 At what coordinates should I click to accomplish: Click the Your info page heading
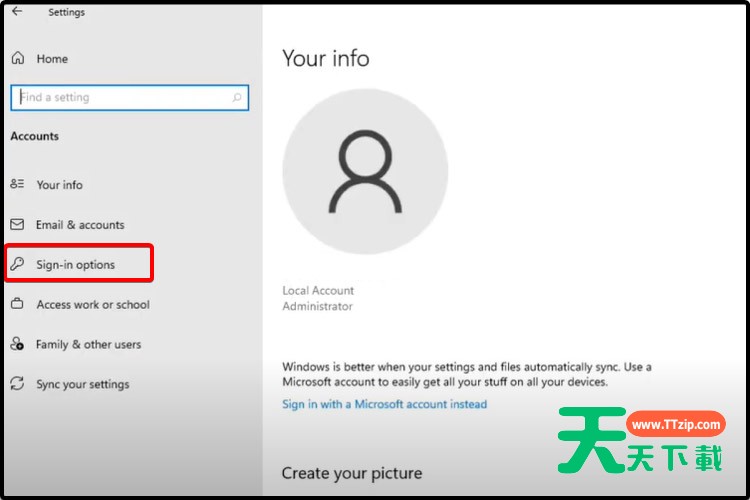coord(326,58)
